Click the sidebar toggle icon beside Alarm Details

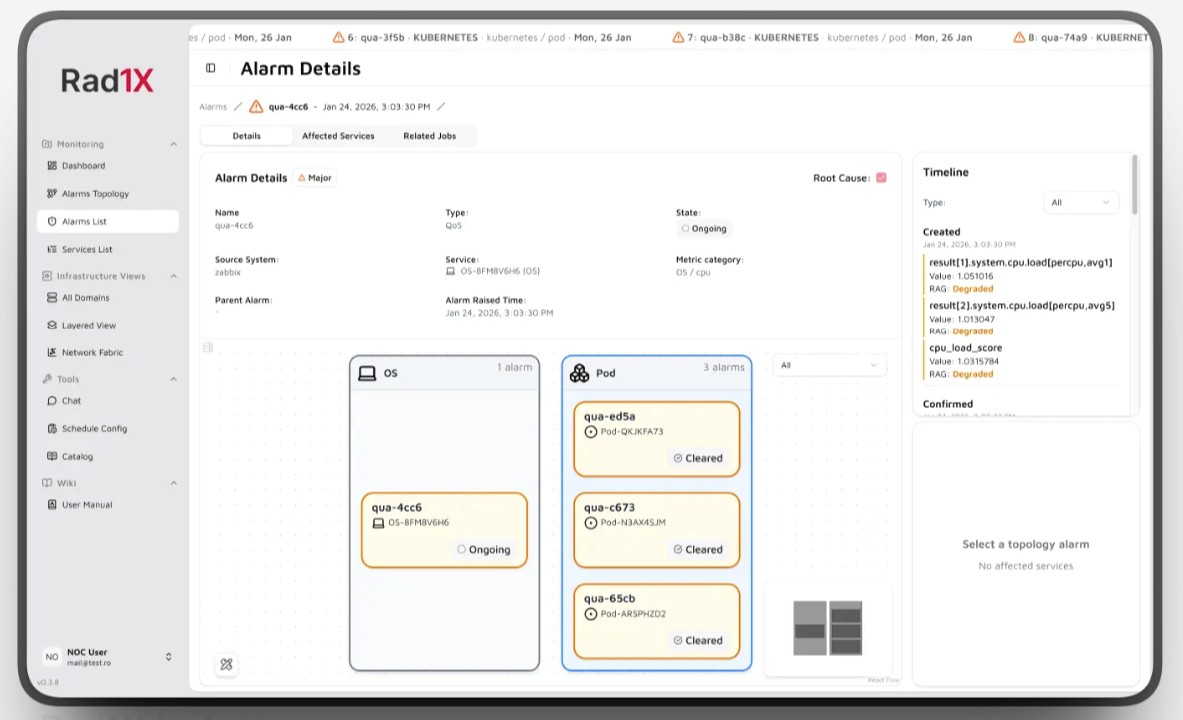click(210, 68)
